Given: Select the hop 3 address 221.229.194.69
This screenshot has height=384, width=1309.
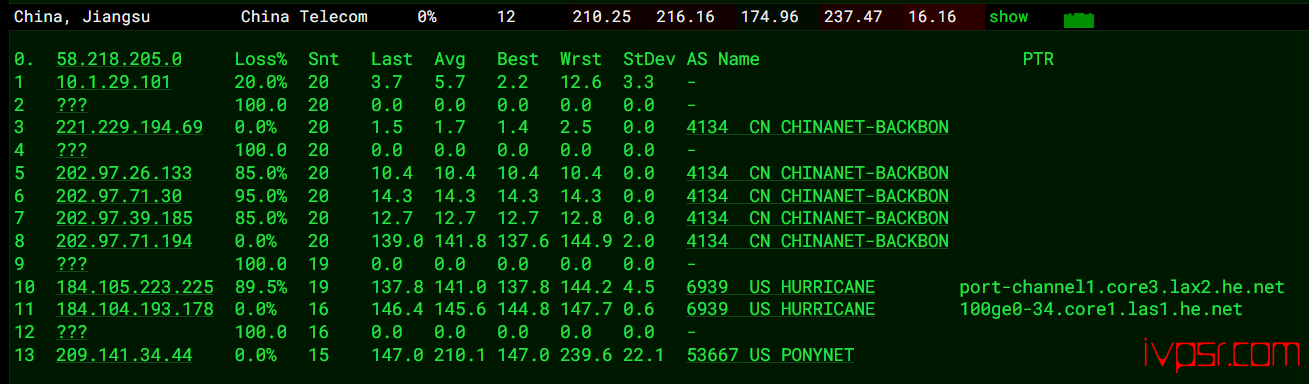Looking at the screenshot, I should [130, 127].
